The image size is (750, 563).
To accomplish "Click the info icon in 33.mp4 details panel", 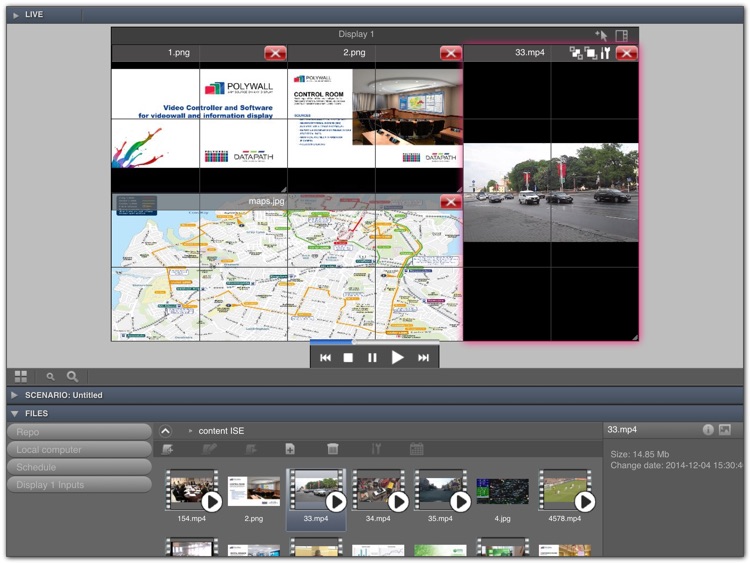I will point(708,430).
